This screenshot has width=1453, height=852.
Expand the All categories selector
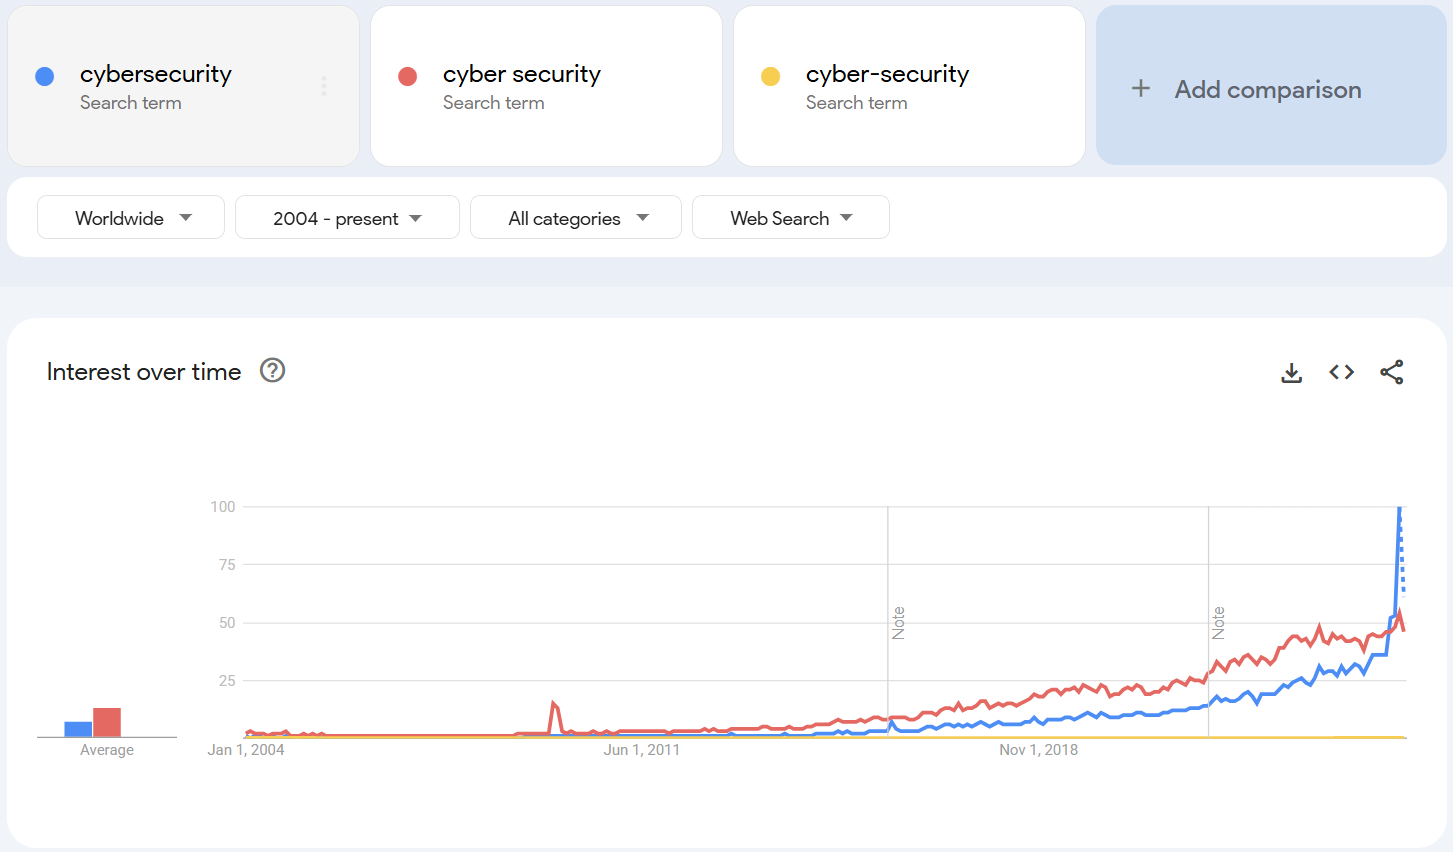575,217
